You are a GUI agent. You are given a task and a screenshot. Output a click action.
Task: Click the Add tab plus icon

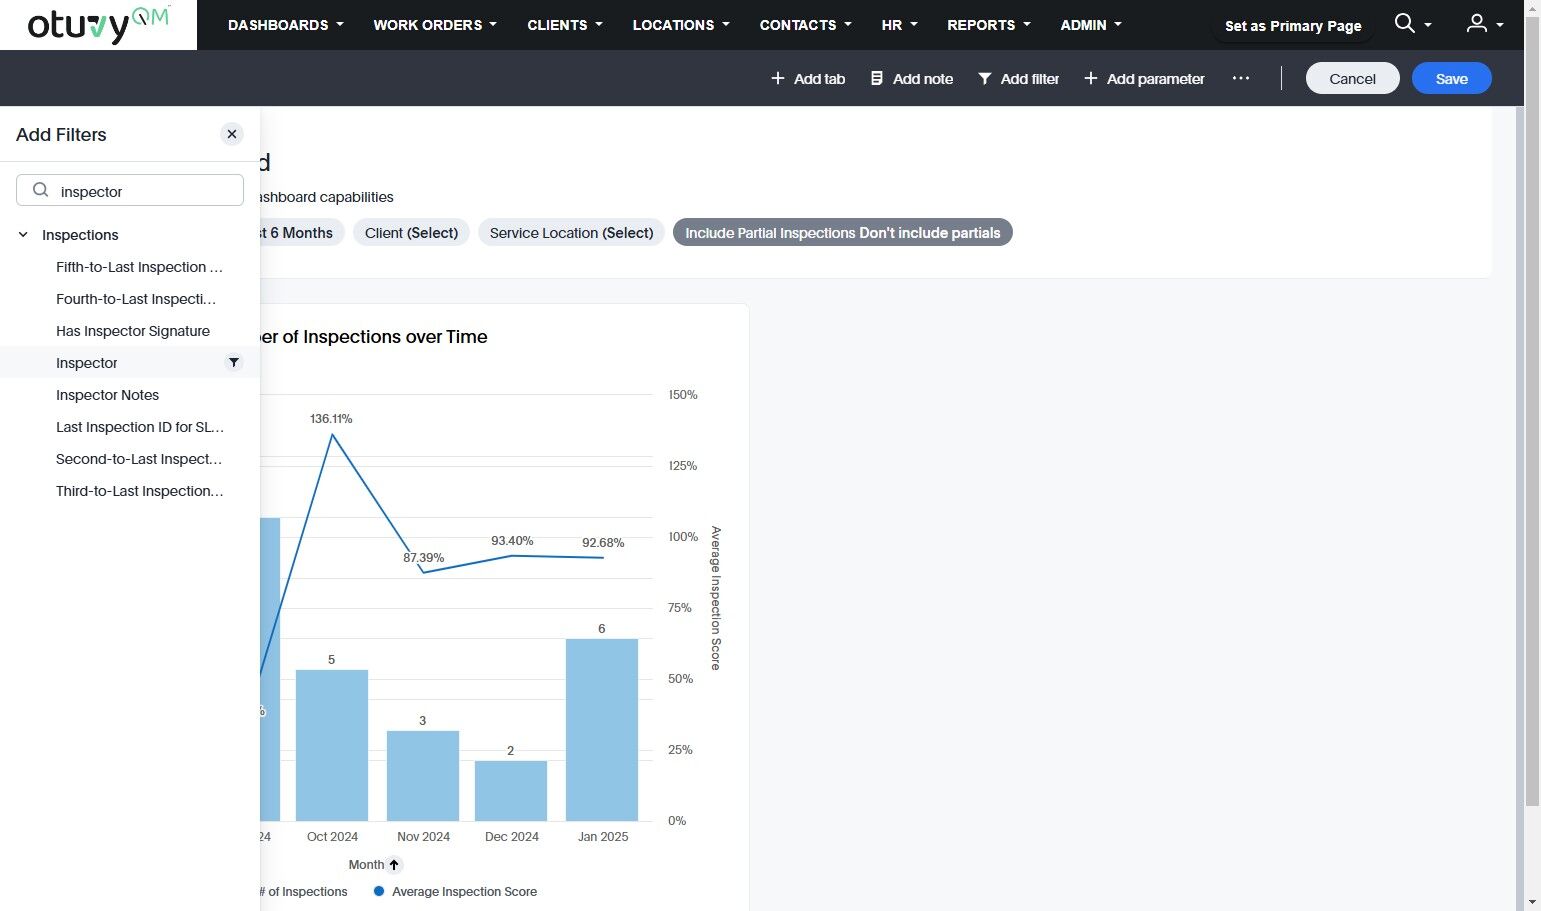777,78
